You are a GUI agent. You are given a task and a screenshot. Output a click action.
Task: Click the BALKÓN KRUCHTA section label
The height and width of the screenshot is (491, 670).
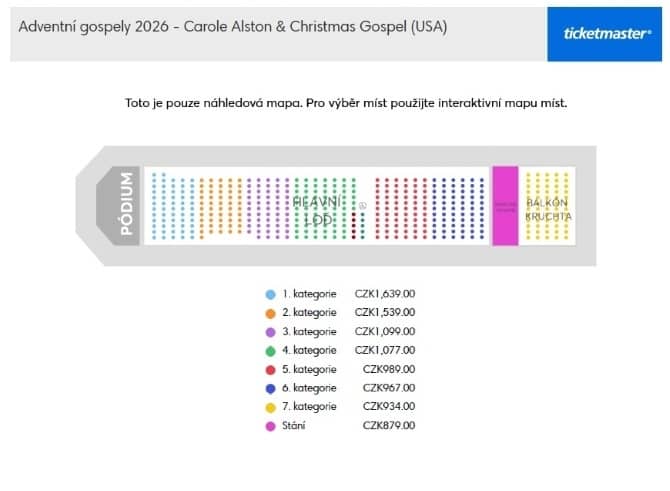coord(548,209)
